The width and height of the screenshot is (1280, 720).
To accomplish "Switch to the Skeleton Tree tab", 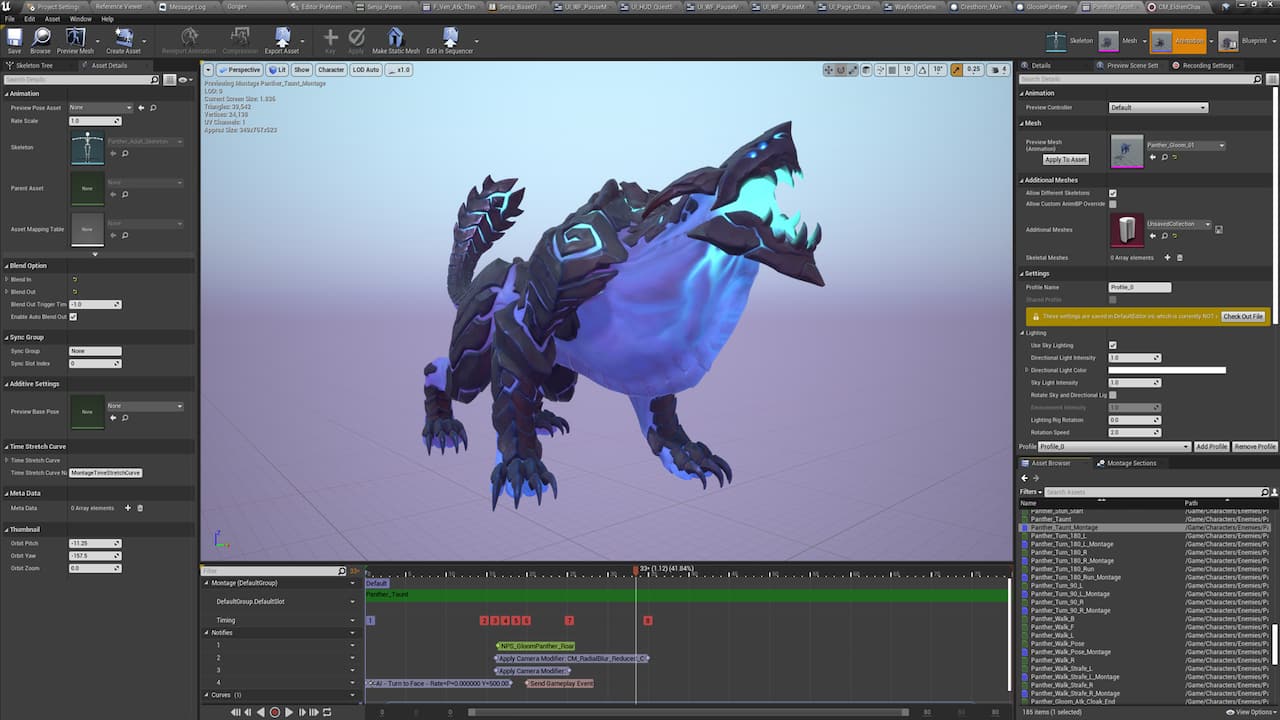I will 32,65.
